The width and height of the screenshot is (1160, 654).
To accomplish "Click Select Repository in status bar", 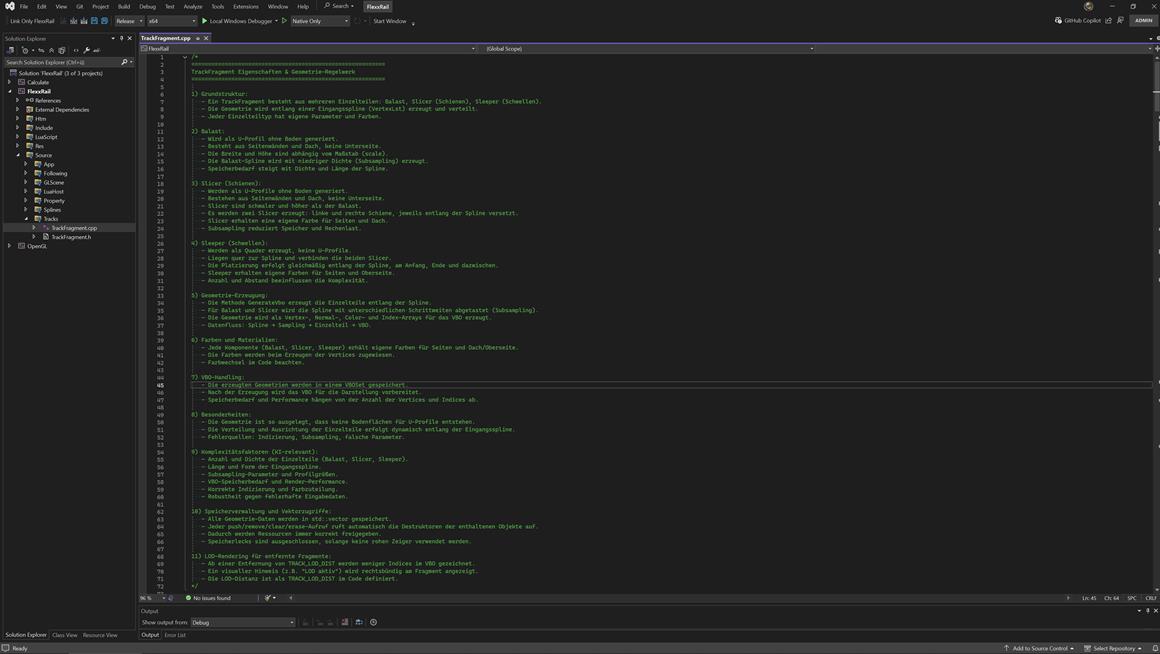I will [x=1113, y=648].
